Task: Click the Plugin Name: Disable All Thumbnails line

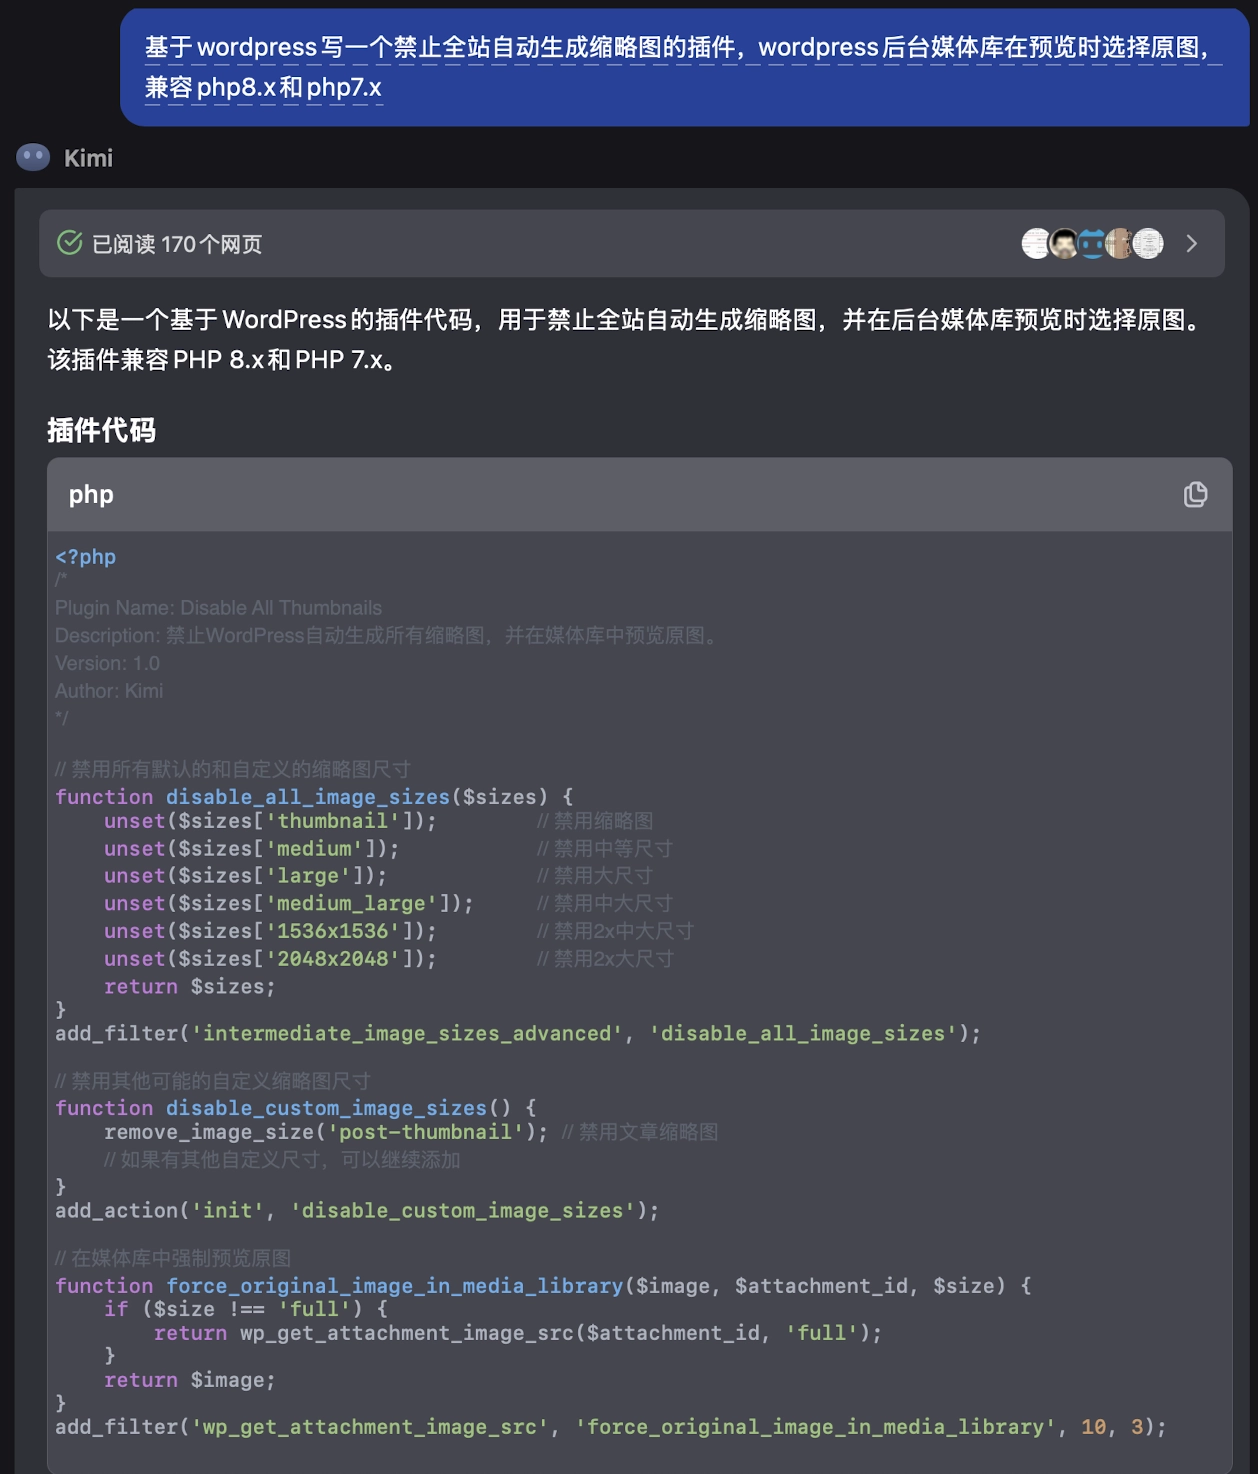Action: [x=218, y=608]
